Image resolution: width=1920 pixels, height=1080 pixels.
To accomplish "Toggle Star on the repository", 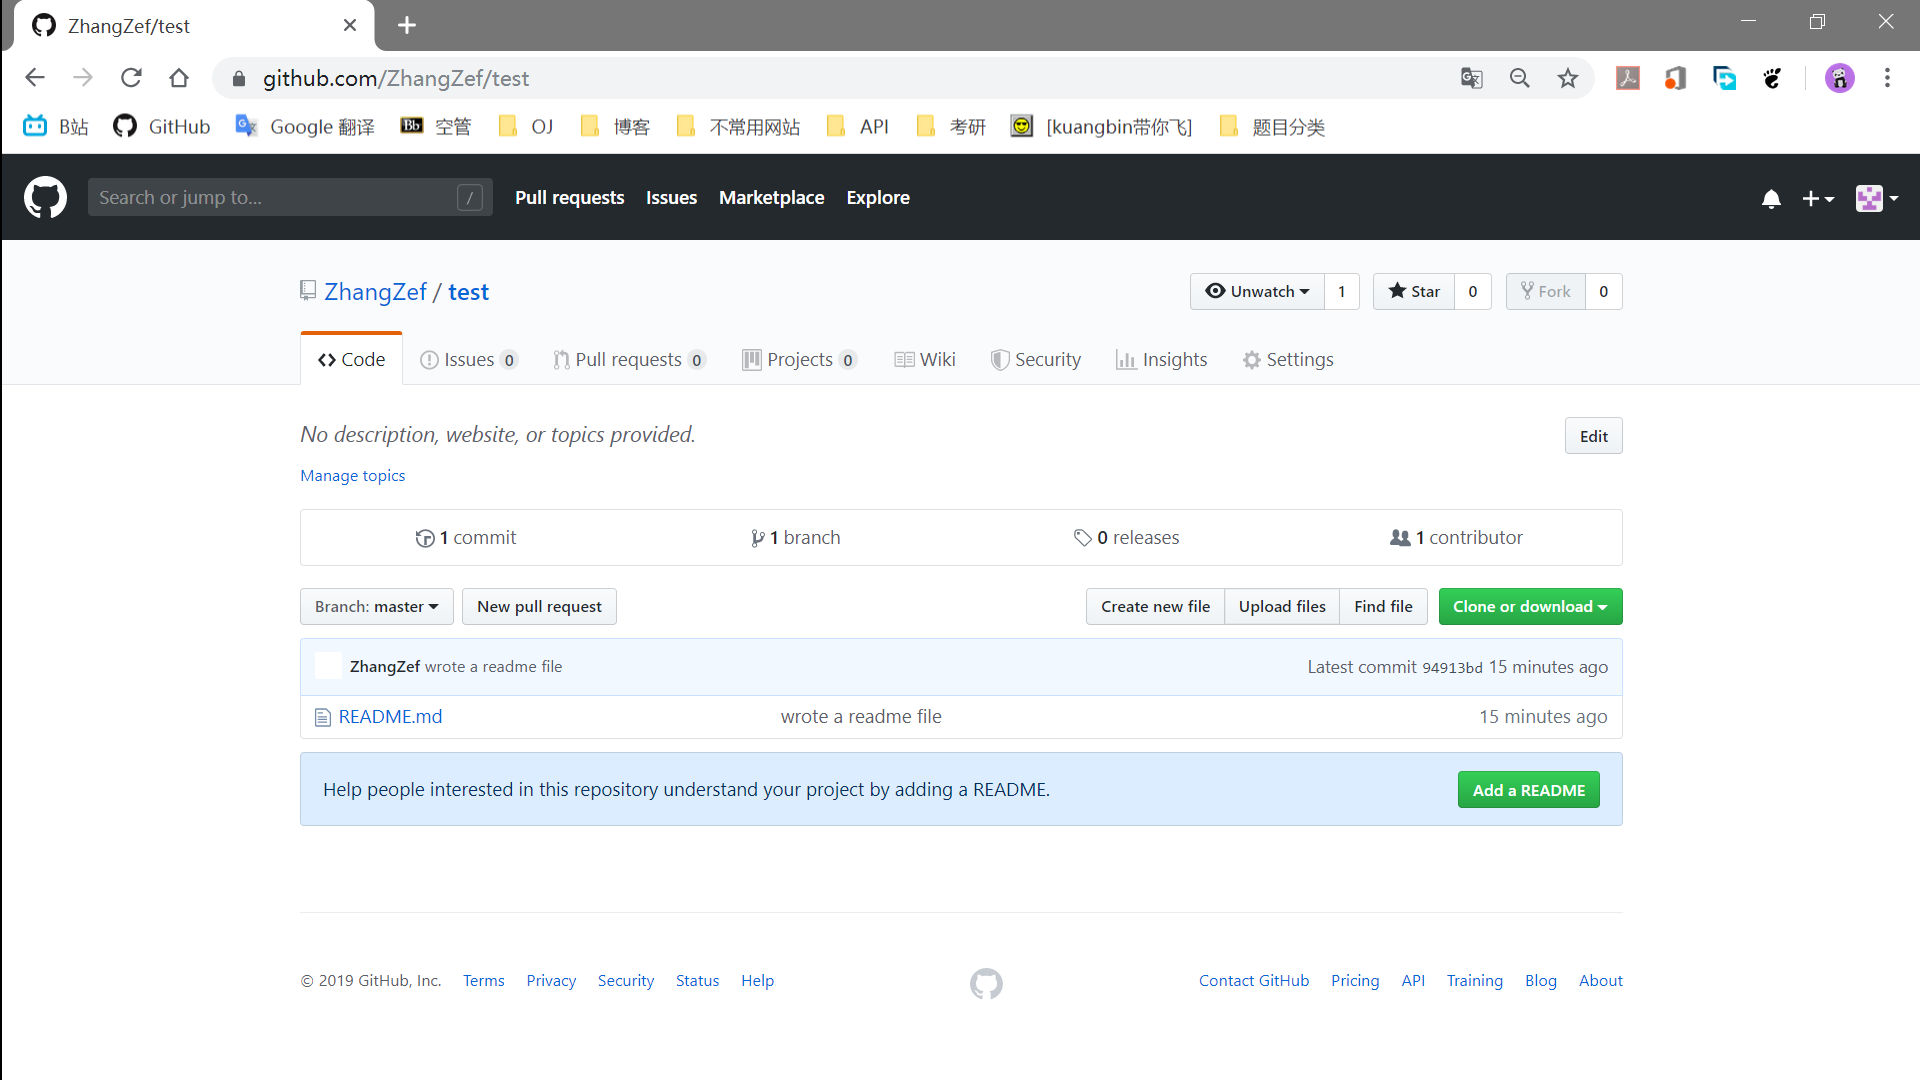I will point(1414,292).
